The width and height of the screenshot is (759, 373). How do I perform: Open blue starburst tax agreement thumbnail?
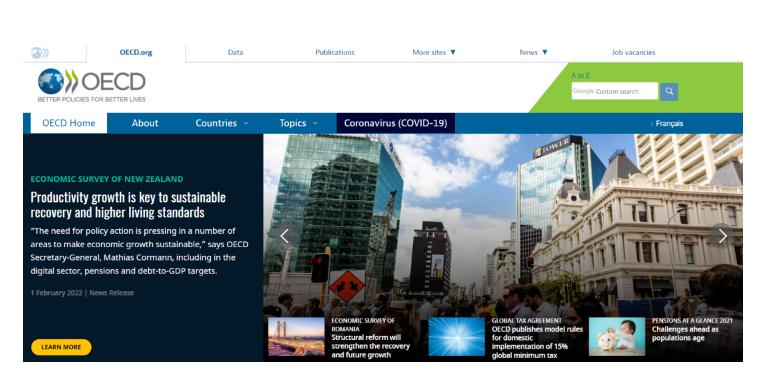(456, 337)
